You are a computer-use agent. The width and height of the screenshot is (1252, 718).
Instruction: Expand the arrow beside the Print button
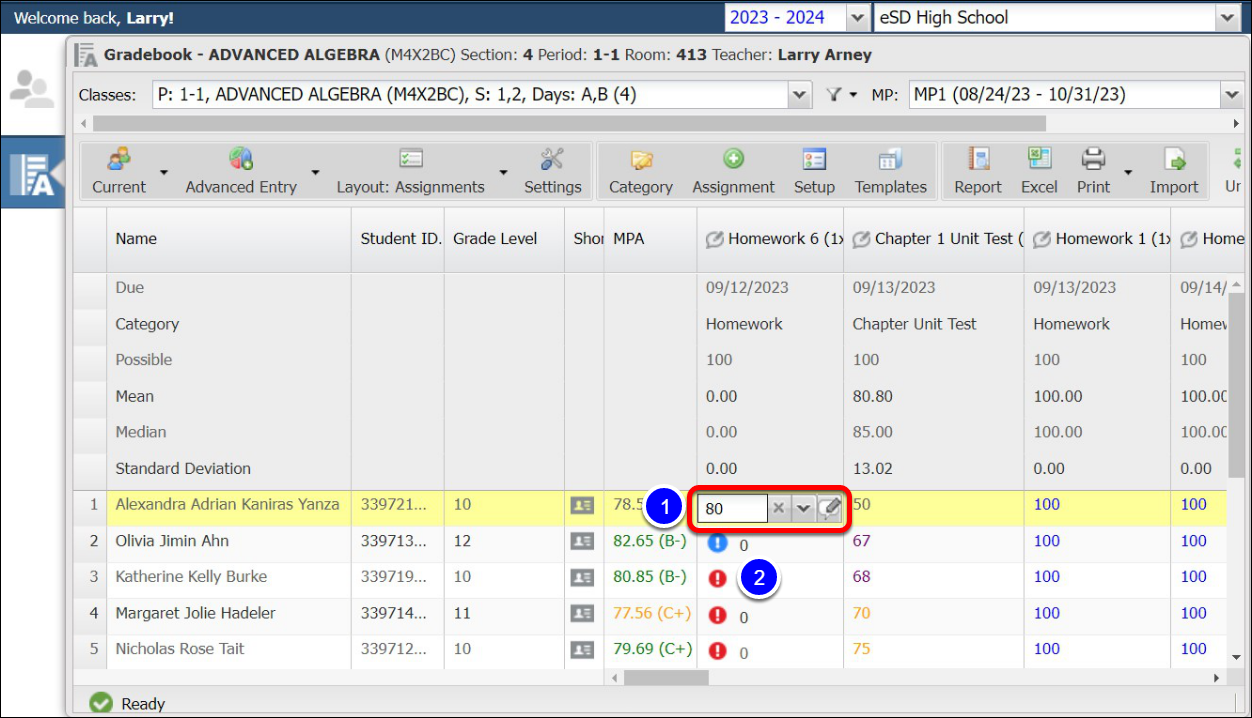tap(1128, 172)
